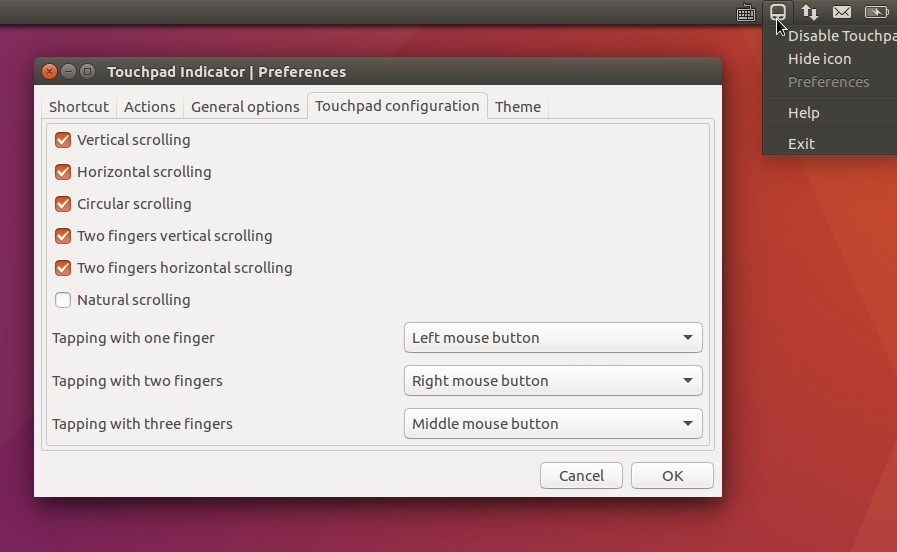Image resolution: width=897 pixels, height=552 pixels.
Task: Open the keyboard indicator in the top panel
Action: (745, 12)
